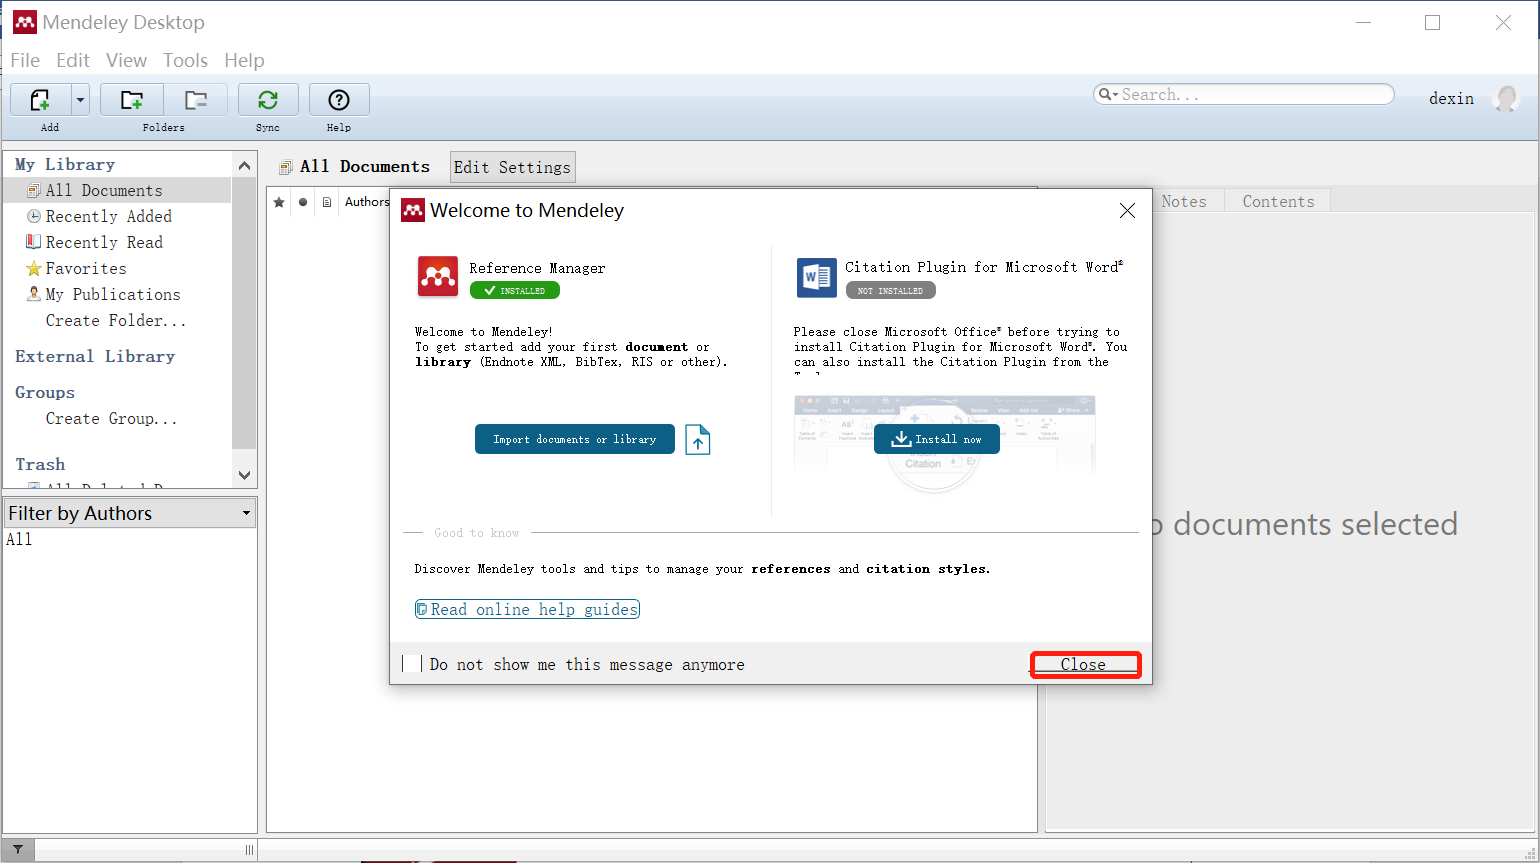Viewport: 1540px width, 863px height.
Task: Click the dexin user avatar icon
Action: [x=1505, y=98]
